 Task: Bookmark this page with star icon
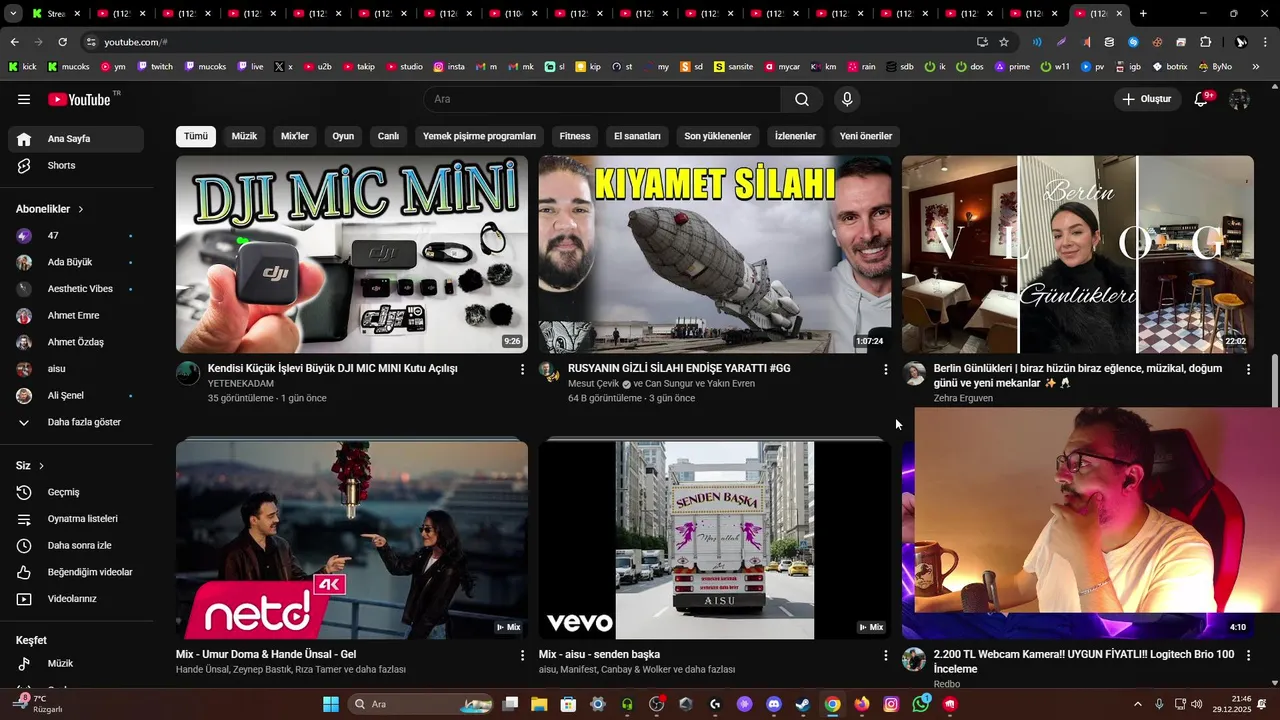[1004, 42]
